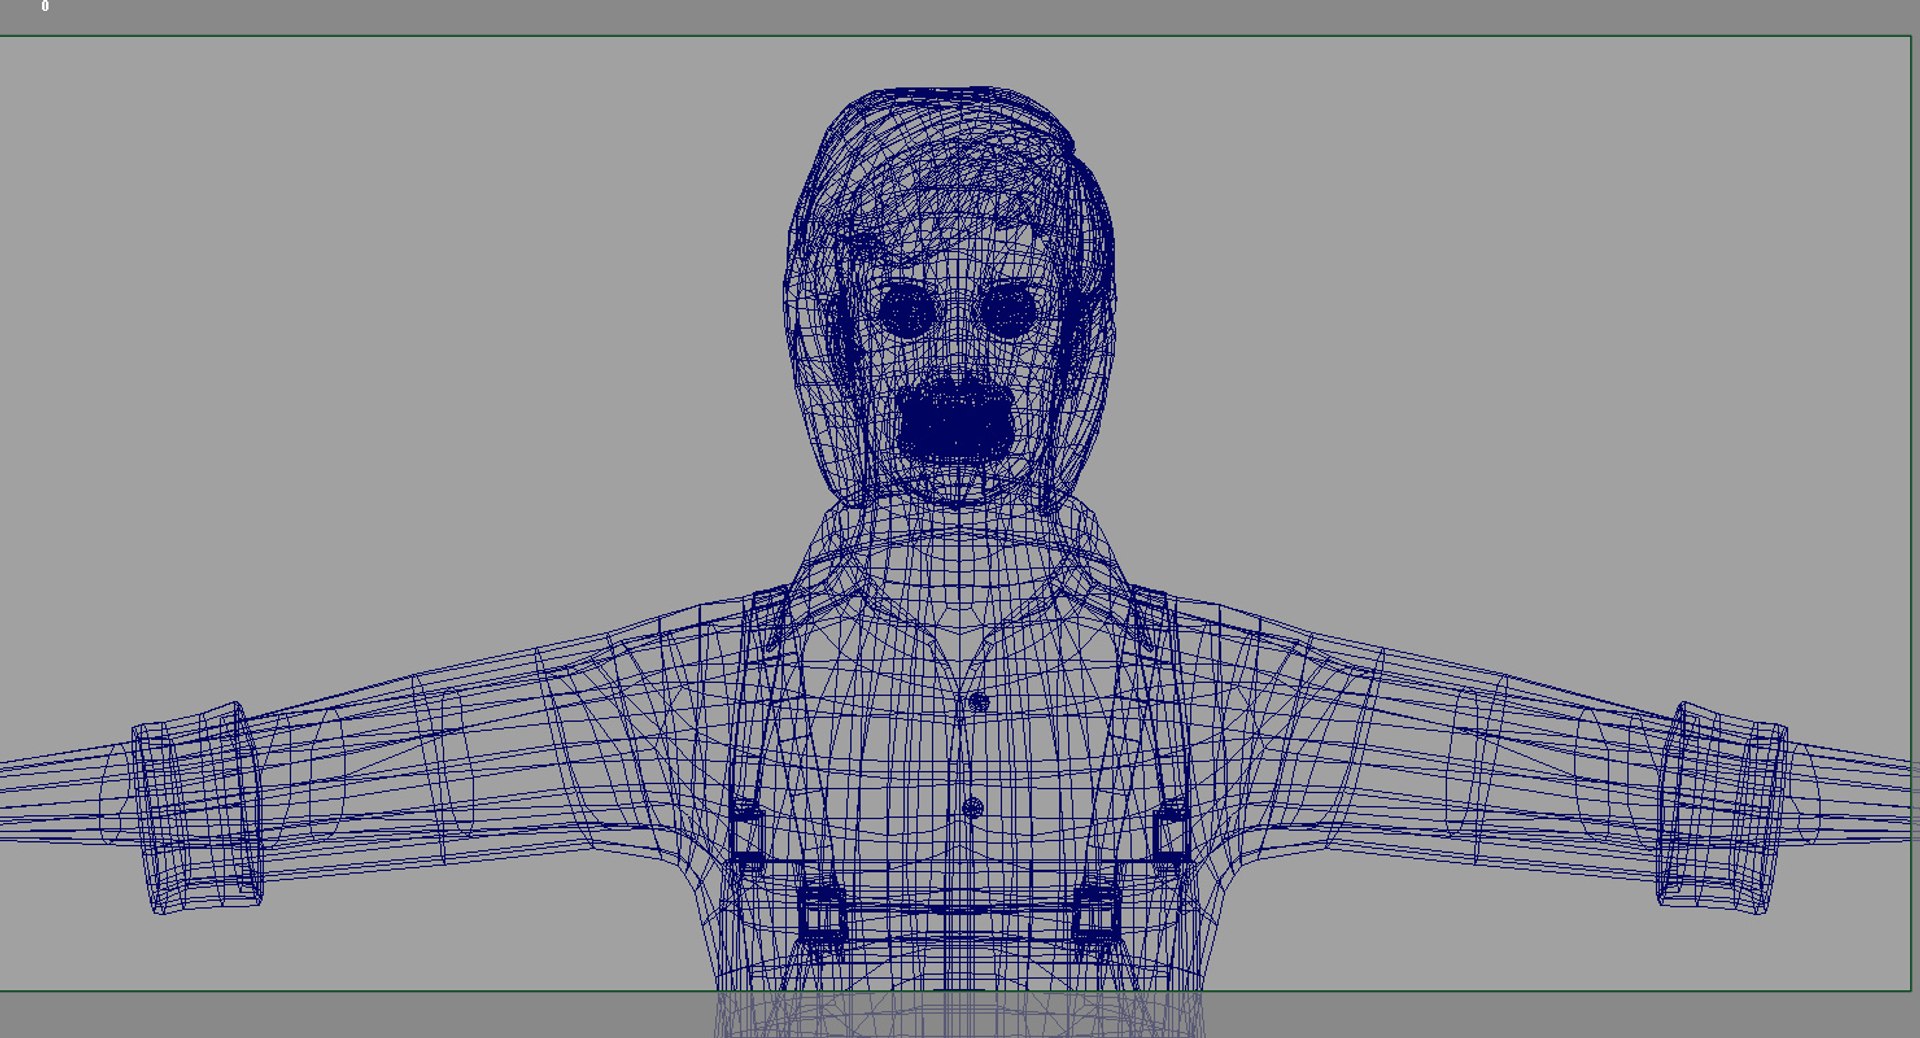Screen dimensions: 1920x1038
Task: Select the lower shirt button mesh
Action: [972, 808]
